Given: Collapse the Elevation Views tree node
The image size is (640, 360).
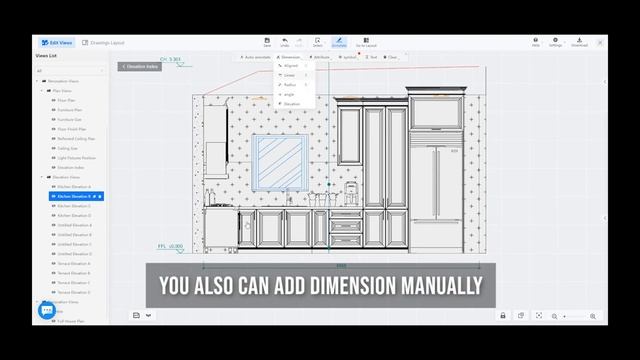Looking at the screenshot, I should click(x=42, y=177).
